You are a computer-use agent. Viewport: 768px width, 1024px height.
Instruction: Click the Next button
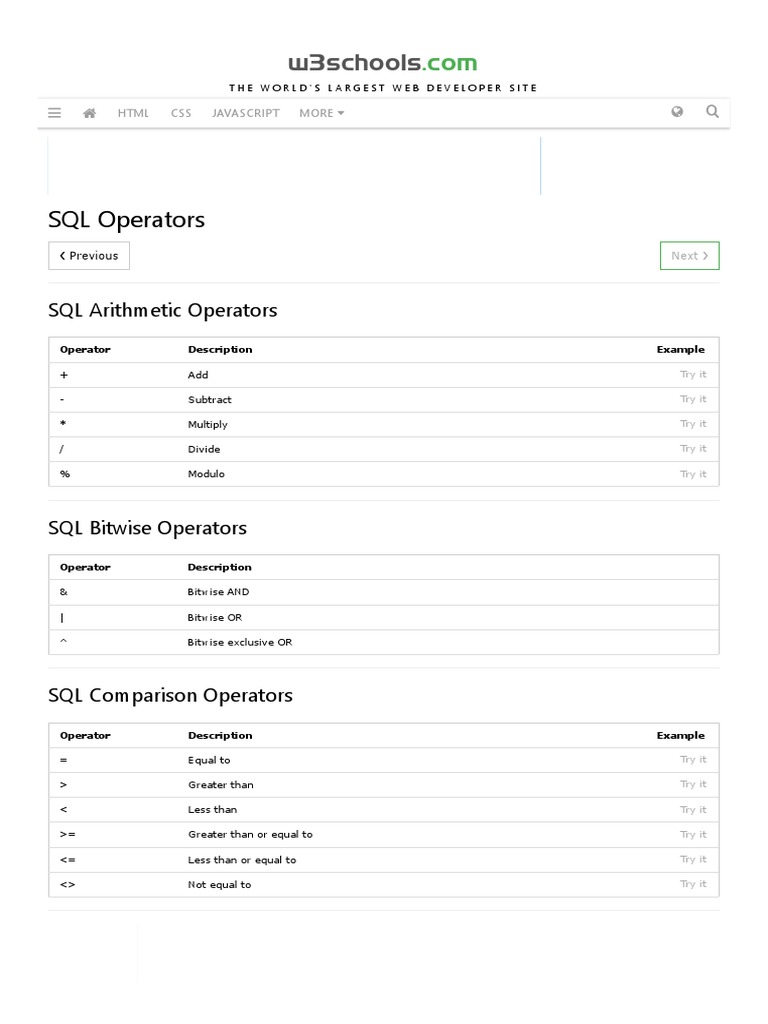[689, 256]
